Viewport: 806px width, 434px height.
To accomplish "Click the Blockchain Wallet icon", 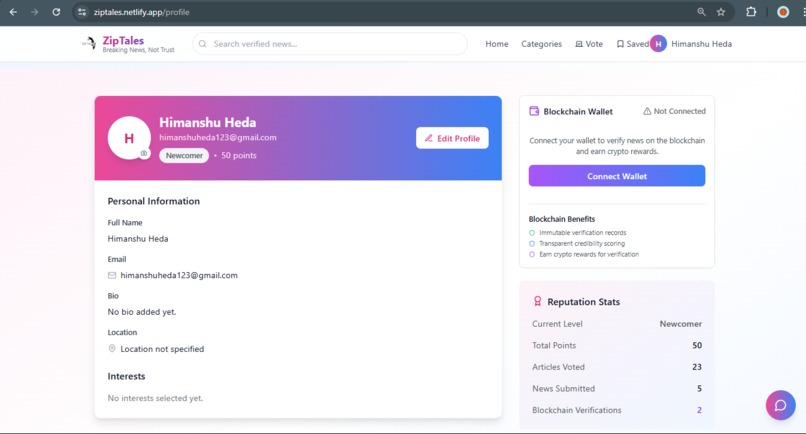I will click(534, 111).
